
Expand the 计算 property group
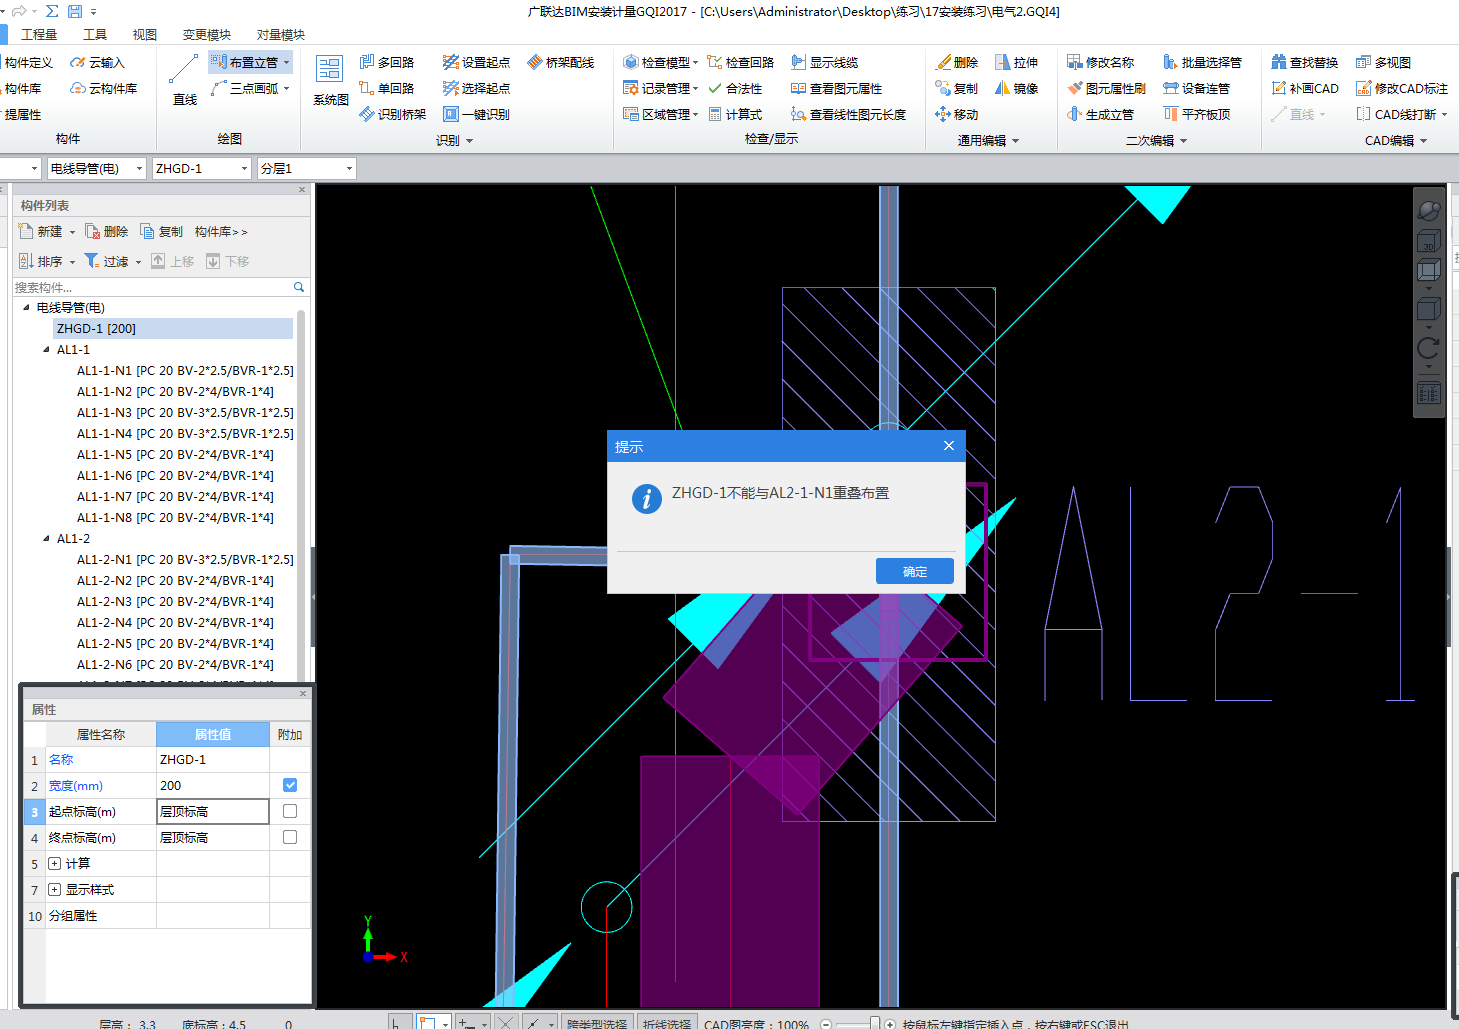[x=55, y=863]
